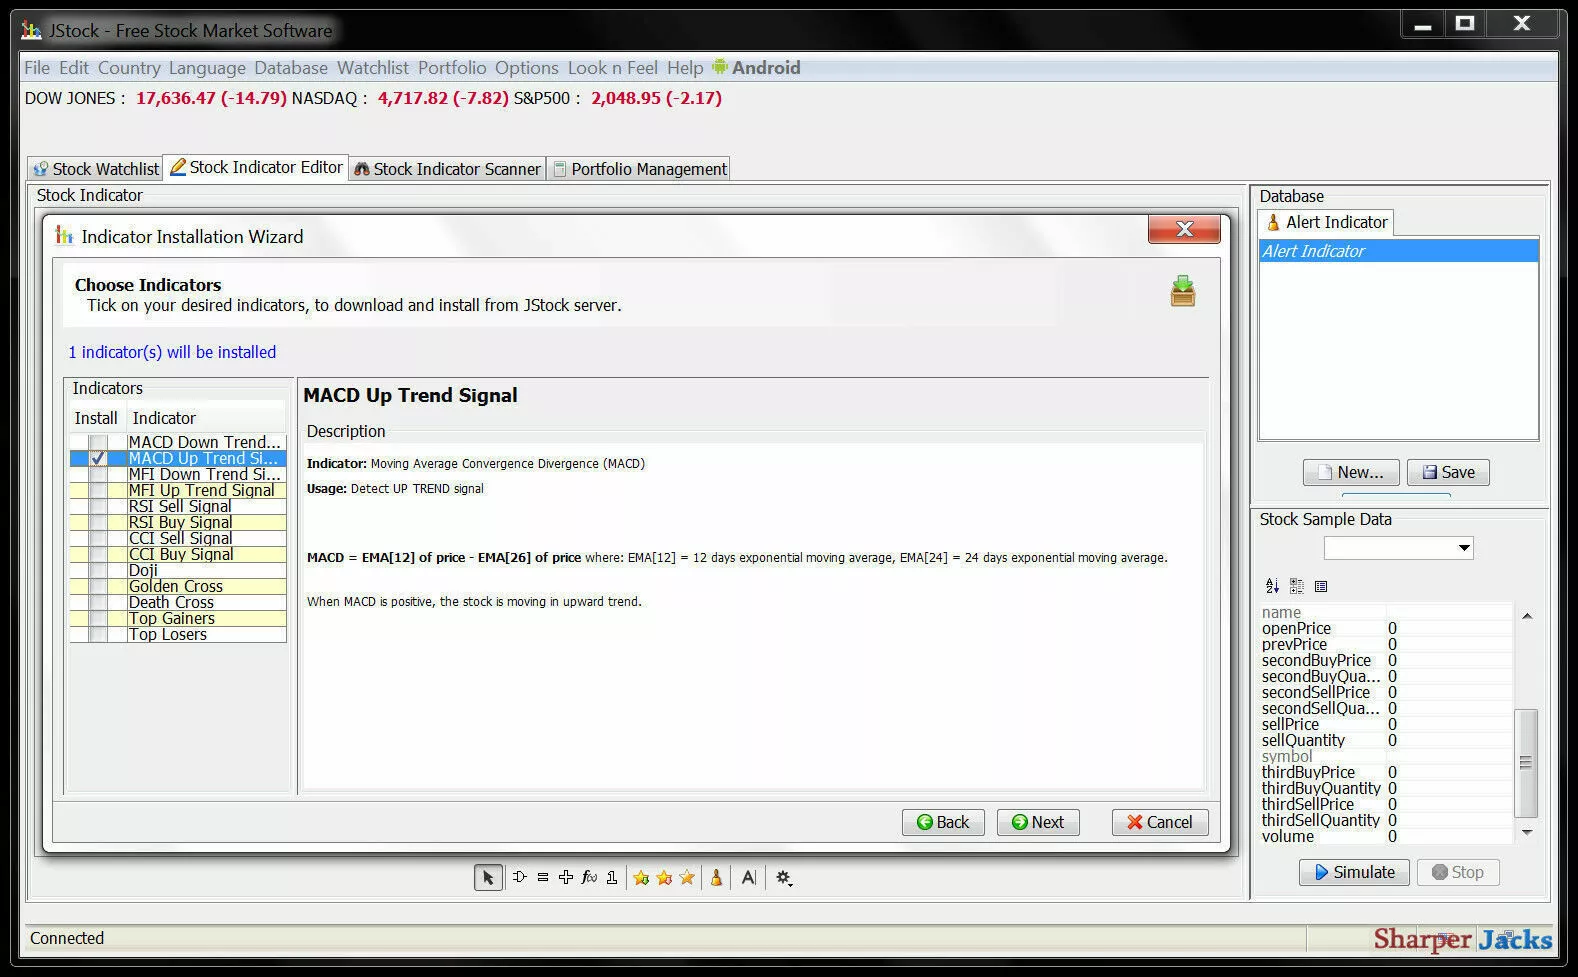
Task: Open the Look n Feel menu
Action: click(x=613, y=68)
